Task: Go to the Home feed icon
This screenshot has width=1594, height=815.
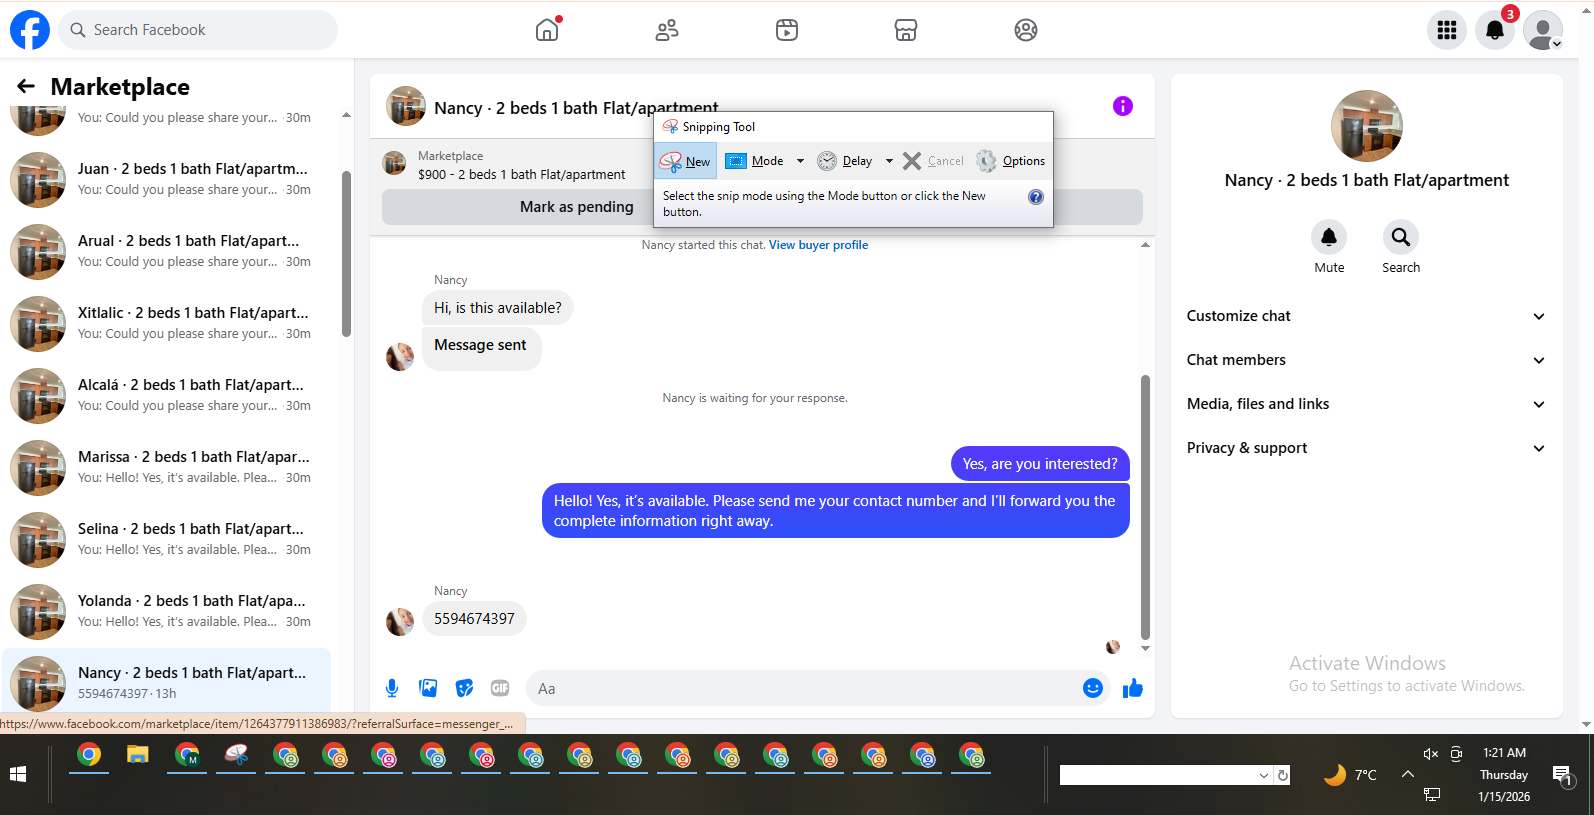Action: click(x=547, y=30)
